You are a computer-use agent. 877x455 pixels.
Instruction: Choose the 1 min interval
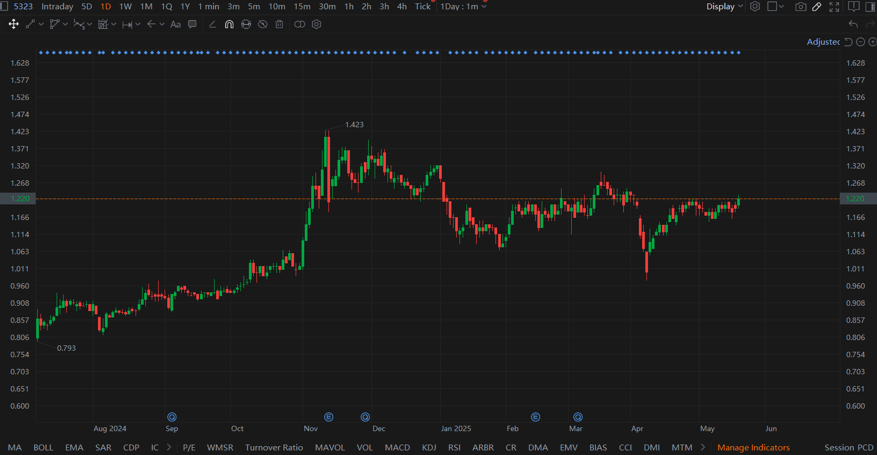[x=209, y=6]
